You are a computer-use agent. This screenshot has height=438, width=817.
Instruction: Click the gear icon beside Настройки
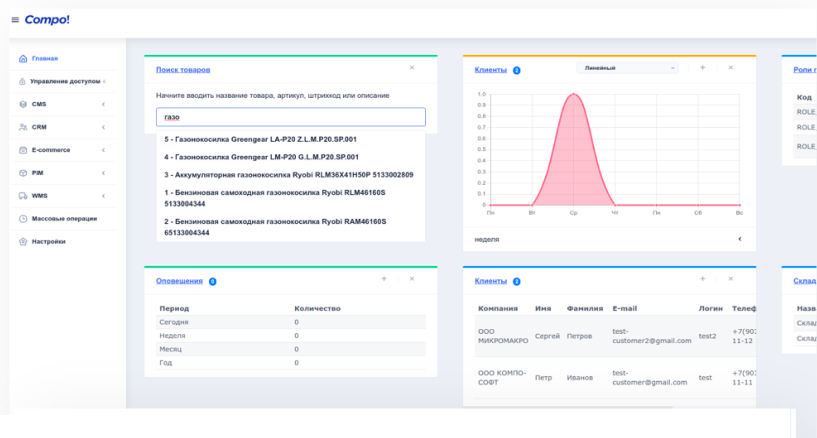click(23, 242)
